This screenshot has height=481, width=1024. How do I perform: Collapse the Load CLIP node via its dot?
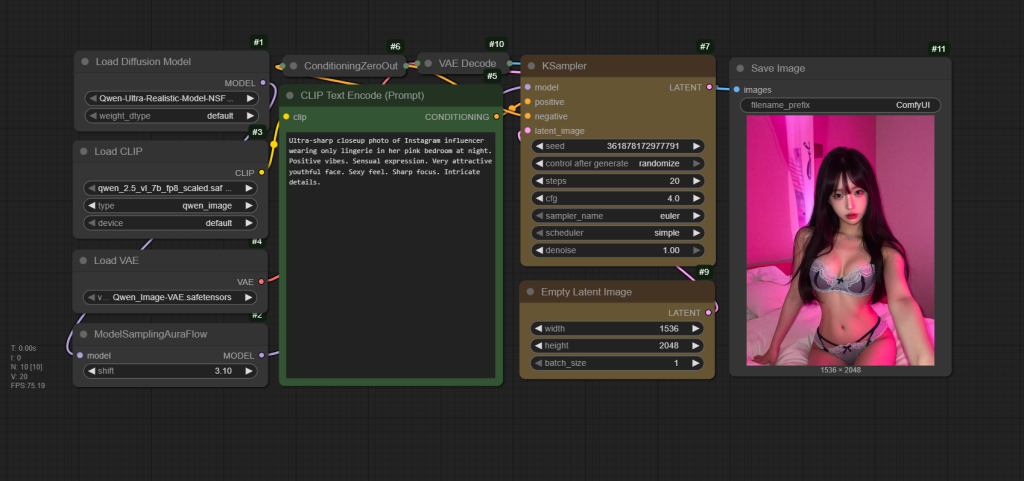(x=85, y=150)
